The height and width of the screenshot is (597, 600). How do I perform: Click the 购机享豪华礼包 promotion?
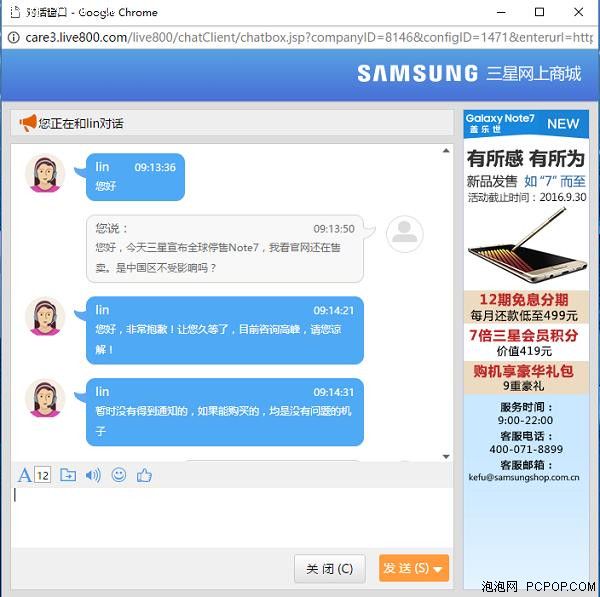tap(523, 371)
